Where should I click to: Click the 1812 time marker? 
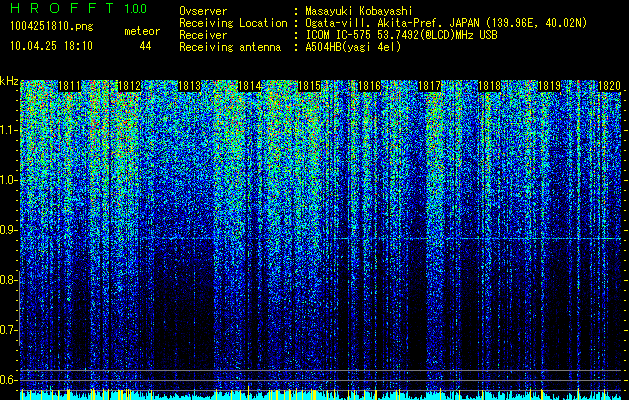129,86
